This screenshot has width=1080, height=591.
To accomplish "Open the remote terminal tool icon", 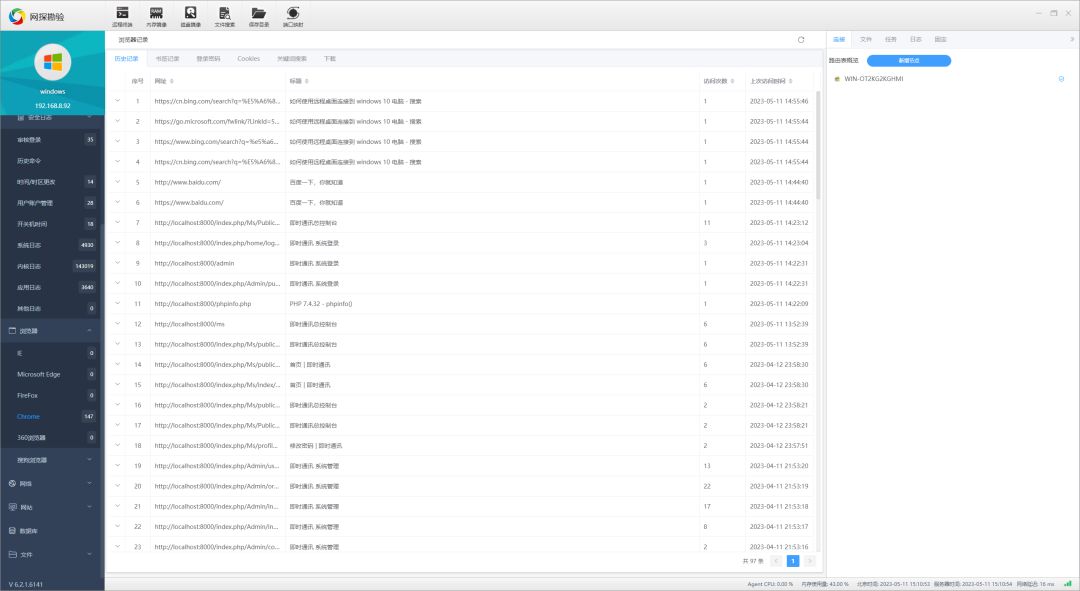I will (122, 13).
